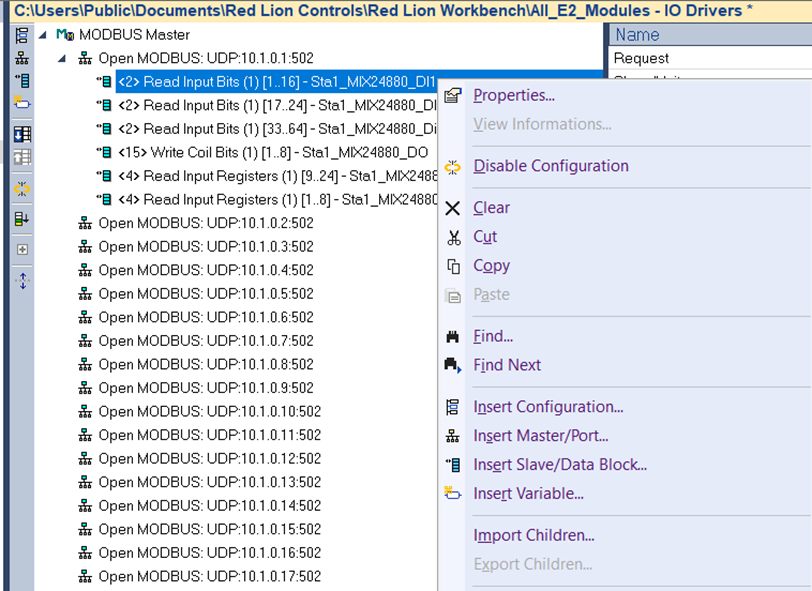Select Open MODBUS: UDP:10.1.0.4:502 port
The height and width of the screenshot is (591, 812).
[206, 270]
